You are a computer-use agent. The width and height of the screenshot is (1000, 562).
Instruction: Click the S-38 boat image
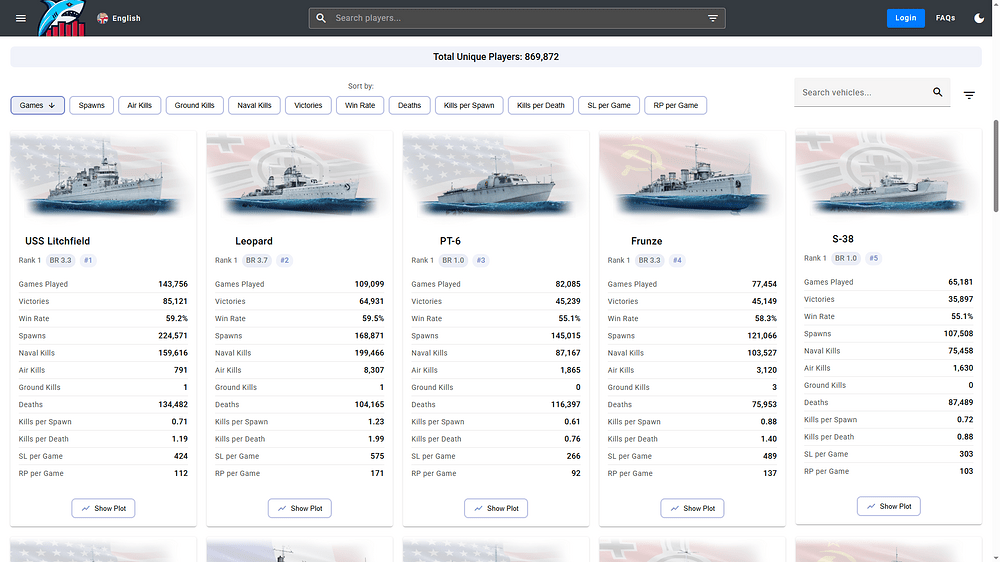tap(889, 175)
